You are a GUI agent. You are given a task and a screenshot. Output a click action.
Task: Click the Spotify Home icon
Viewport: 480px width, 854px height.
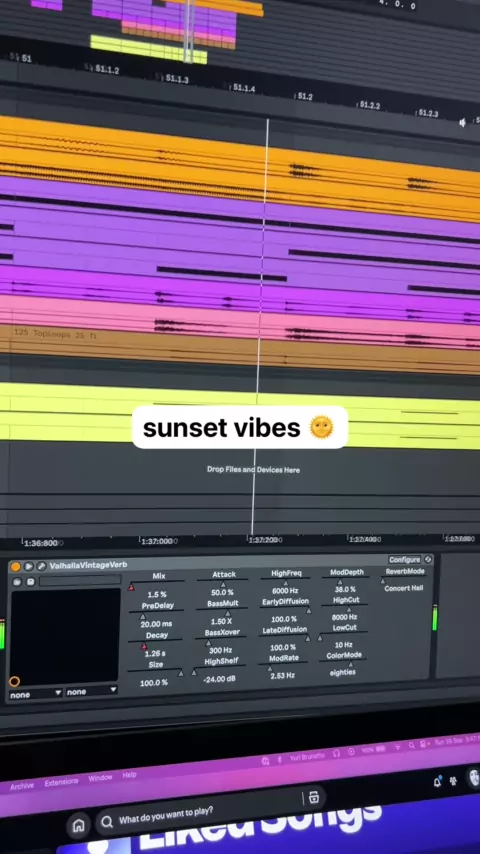pos(78,826)
